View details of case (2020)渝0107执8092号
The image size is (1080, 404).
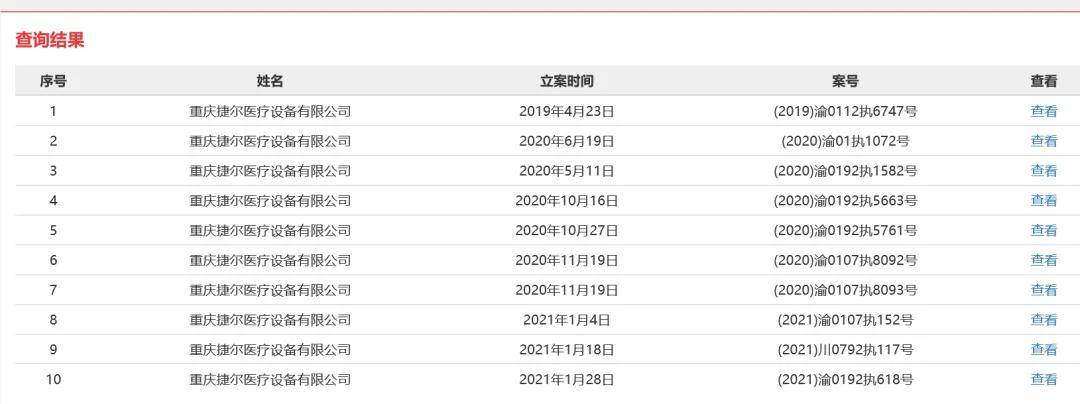(1043, 260)
